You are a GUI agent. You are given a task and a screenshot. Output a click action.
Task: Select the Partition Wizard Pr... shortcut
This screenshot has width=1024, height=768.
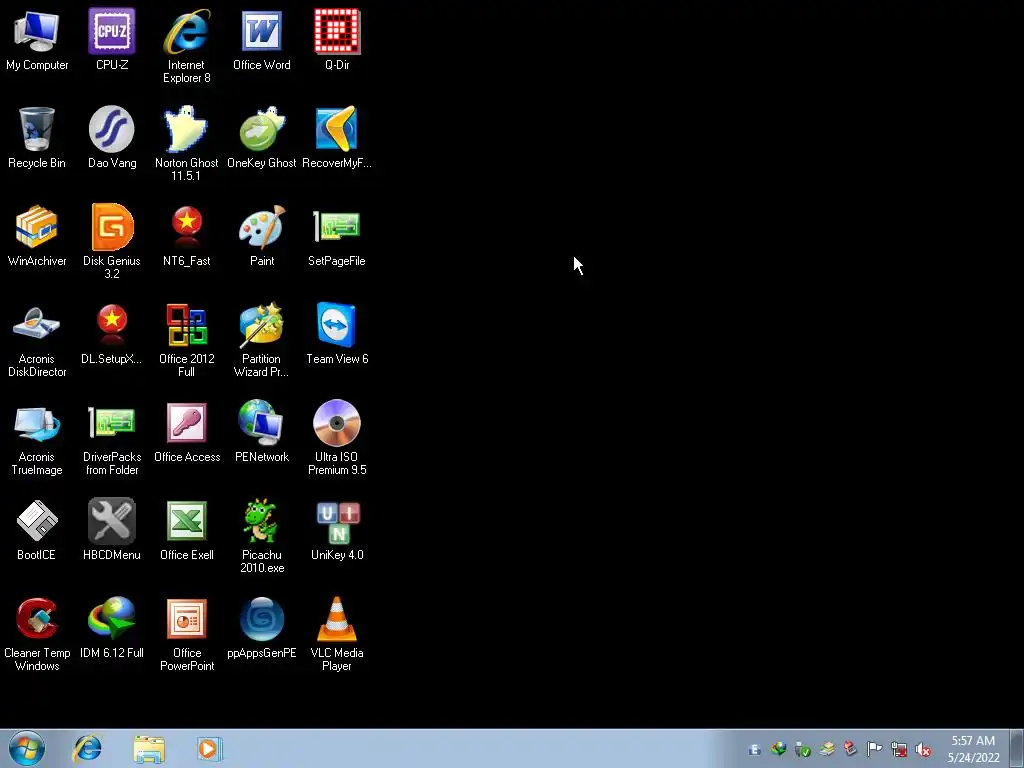pyautogui.click(x=262, y=340)
